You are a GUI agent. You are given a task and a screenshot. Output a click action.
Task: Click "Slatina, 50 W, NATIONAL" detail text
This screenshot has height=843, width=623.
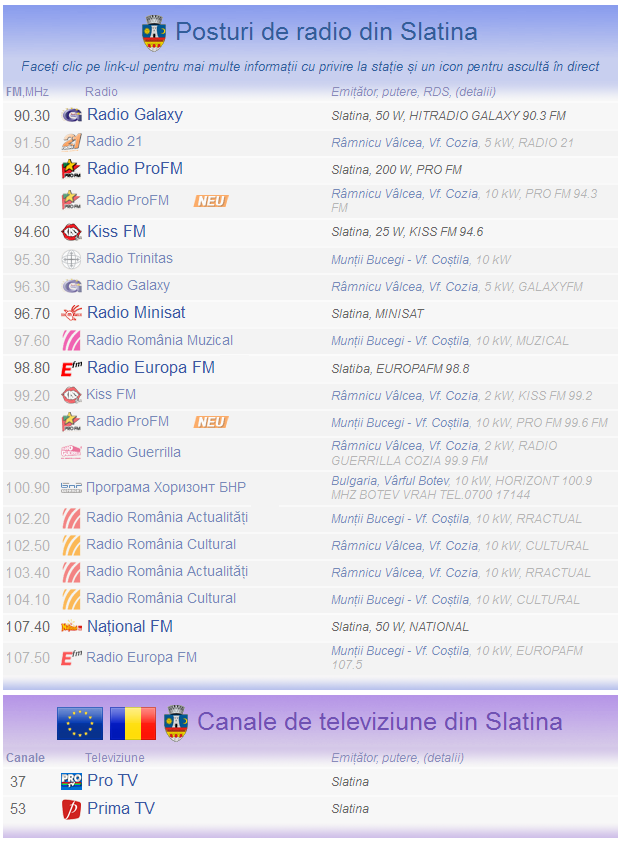click(x=400, y=627)
